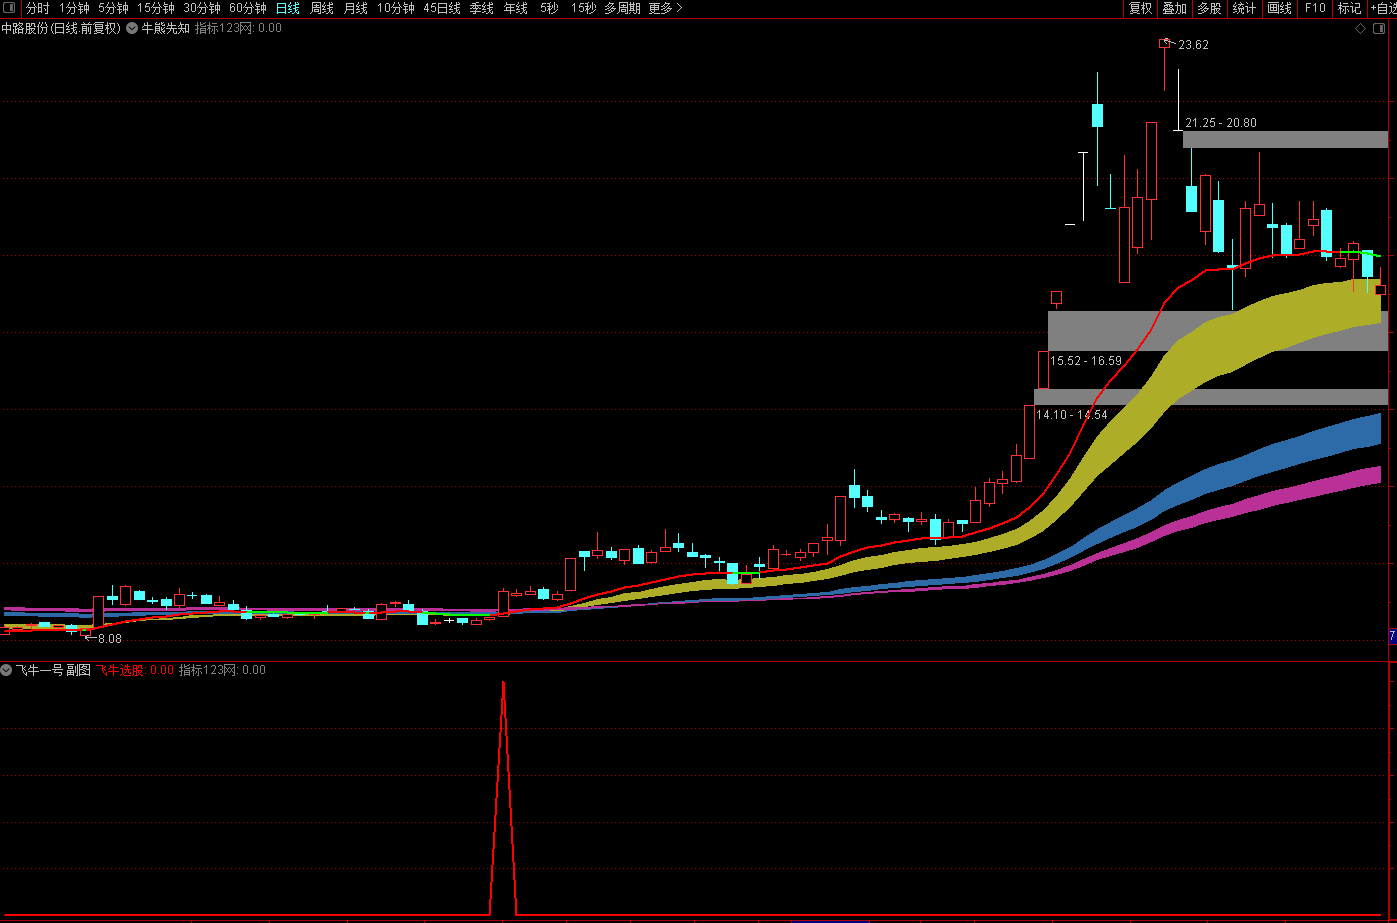This screenshot has width=1397, height=923.
Task: Click the 21.25 - 20.80 gap zone label
Action: point(1221,123)
